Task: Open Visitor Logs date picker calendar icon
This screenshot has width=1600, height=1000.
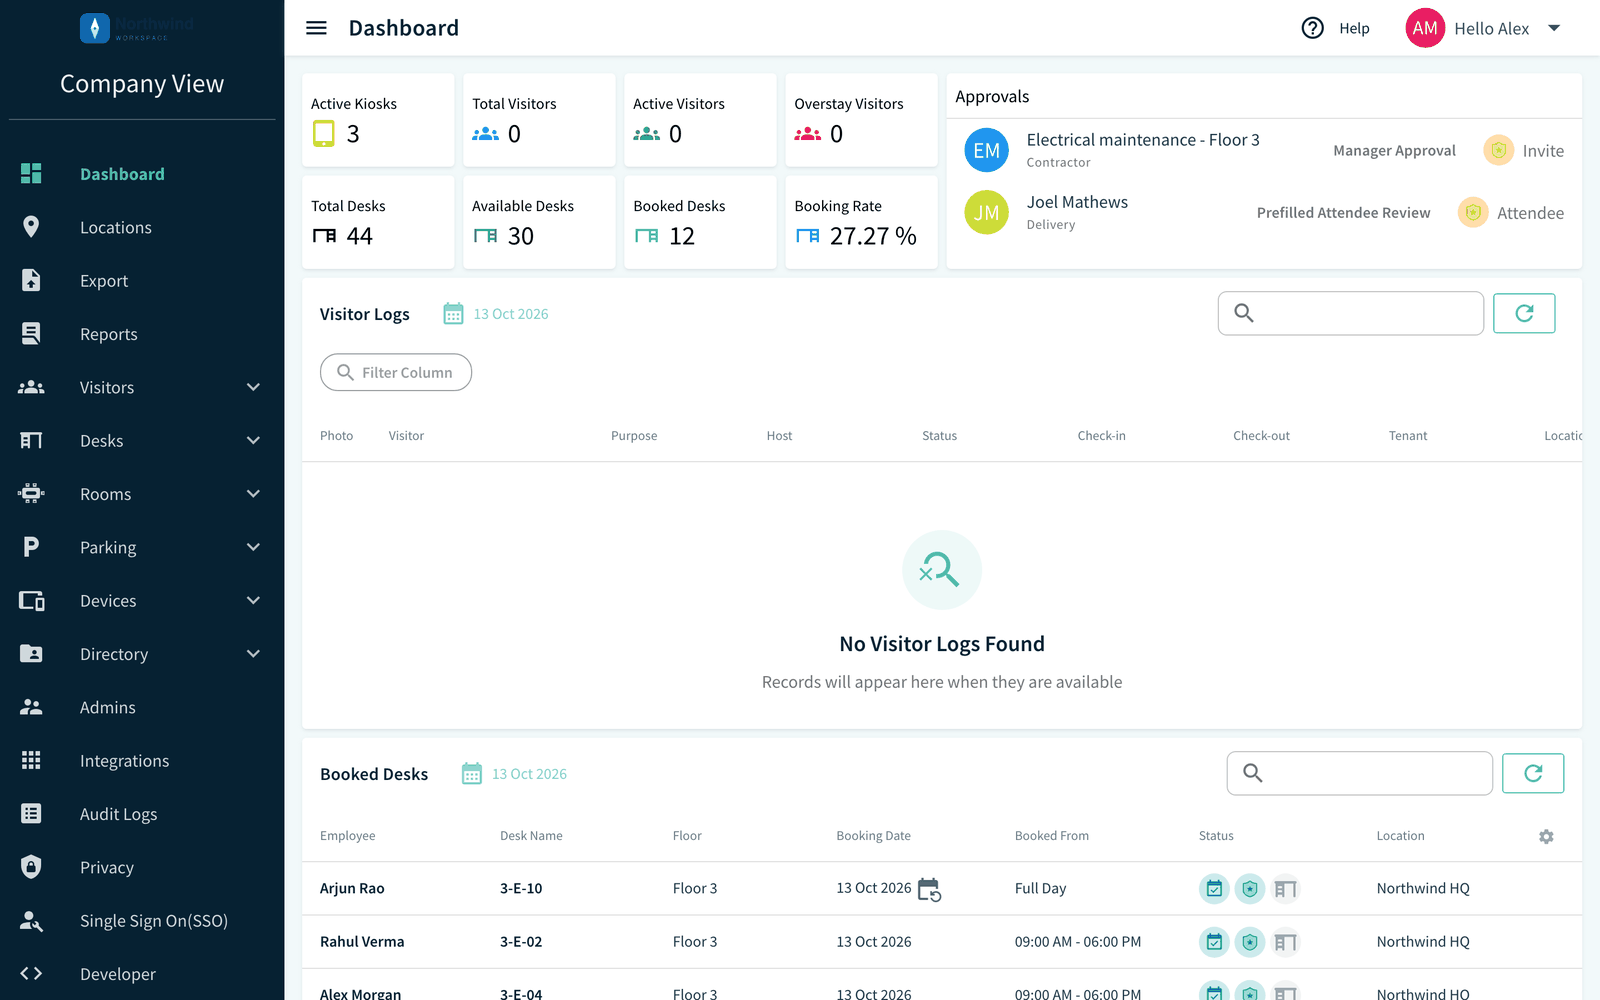Action: coord(453,314)
